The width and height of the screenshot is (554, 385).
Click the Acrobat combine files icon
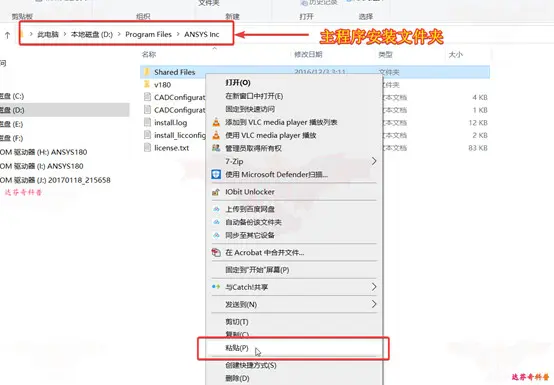point(216,253)
